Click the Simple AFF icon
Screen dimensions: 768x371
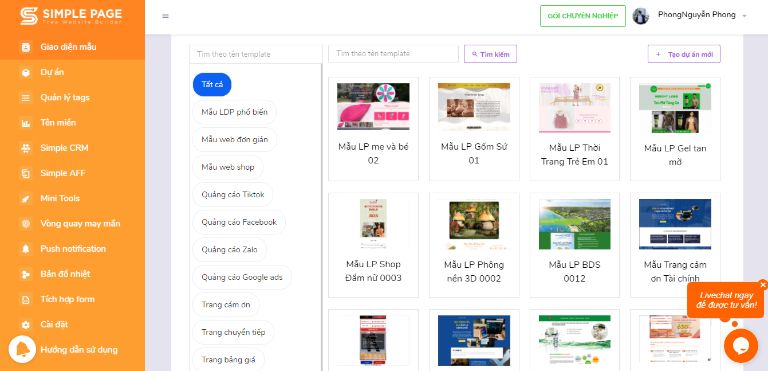pos(25,173)
